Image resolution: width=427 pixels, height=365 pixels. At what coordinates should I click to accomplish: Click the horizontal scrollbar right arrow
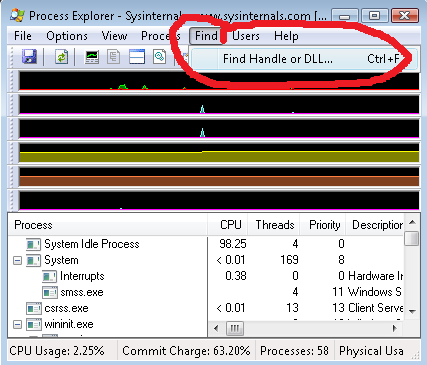coord(395,329)
